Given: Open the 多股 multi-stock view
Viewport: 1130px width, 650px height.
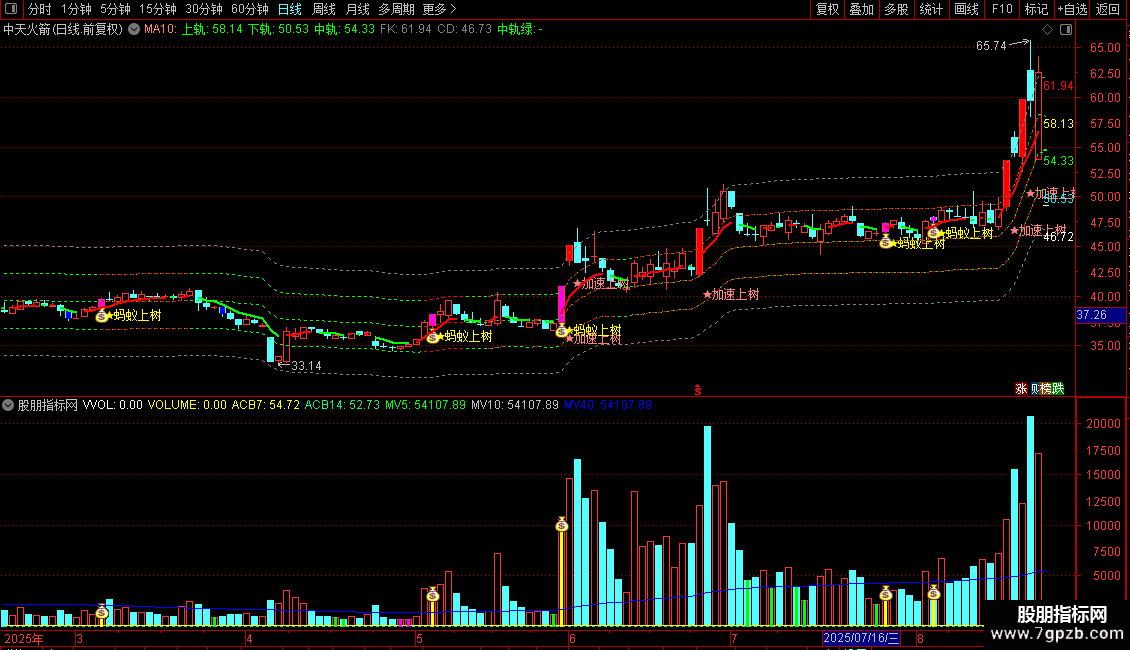Looking at the screenshot, I should click(897, 9).
